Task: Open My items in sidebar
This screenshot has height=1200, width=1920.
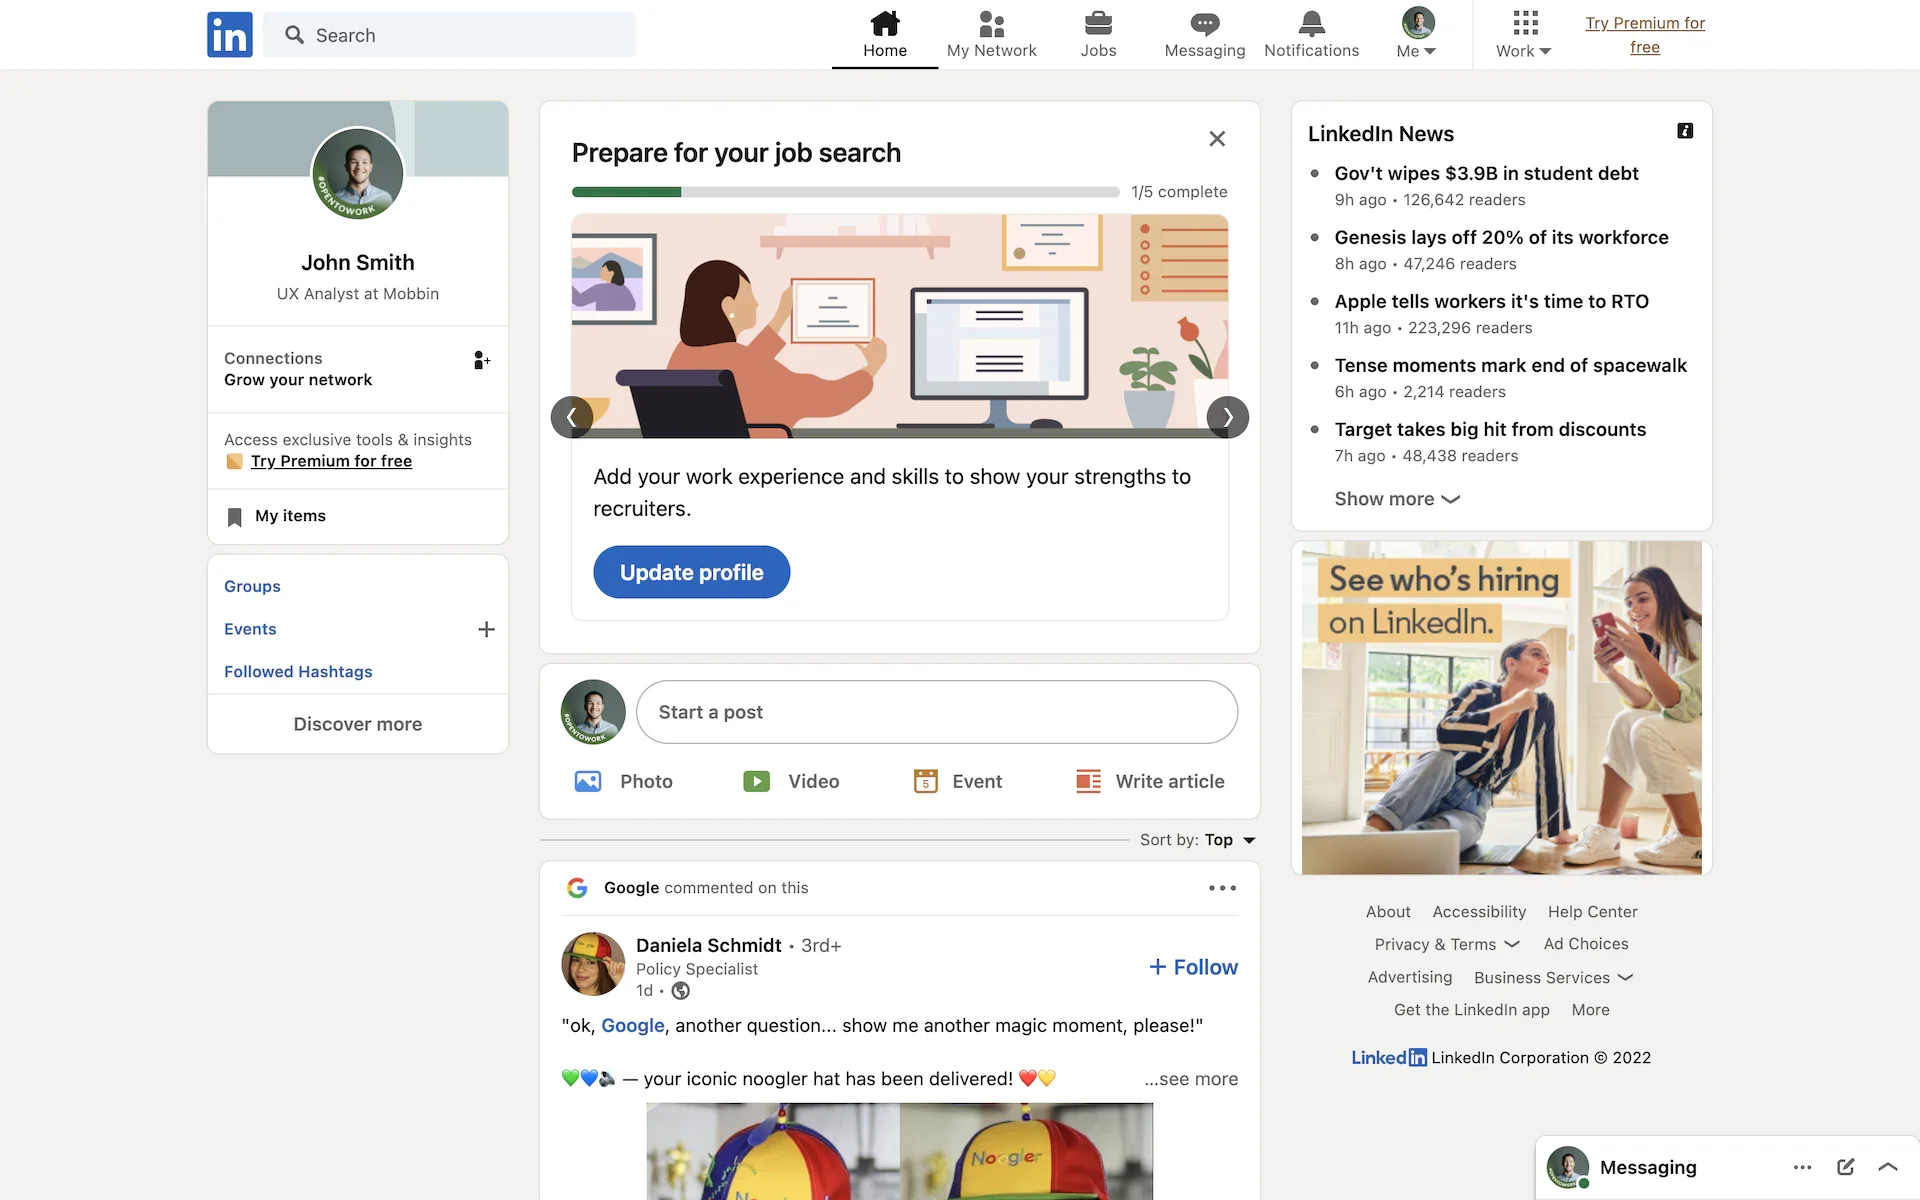Action: 290,516
